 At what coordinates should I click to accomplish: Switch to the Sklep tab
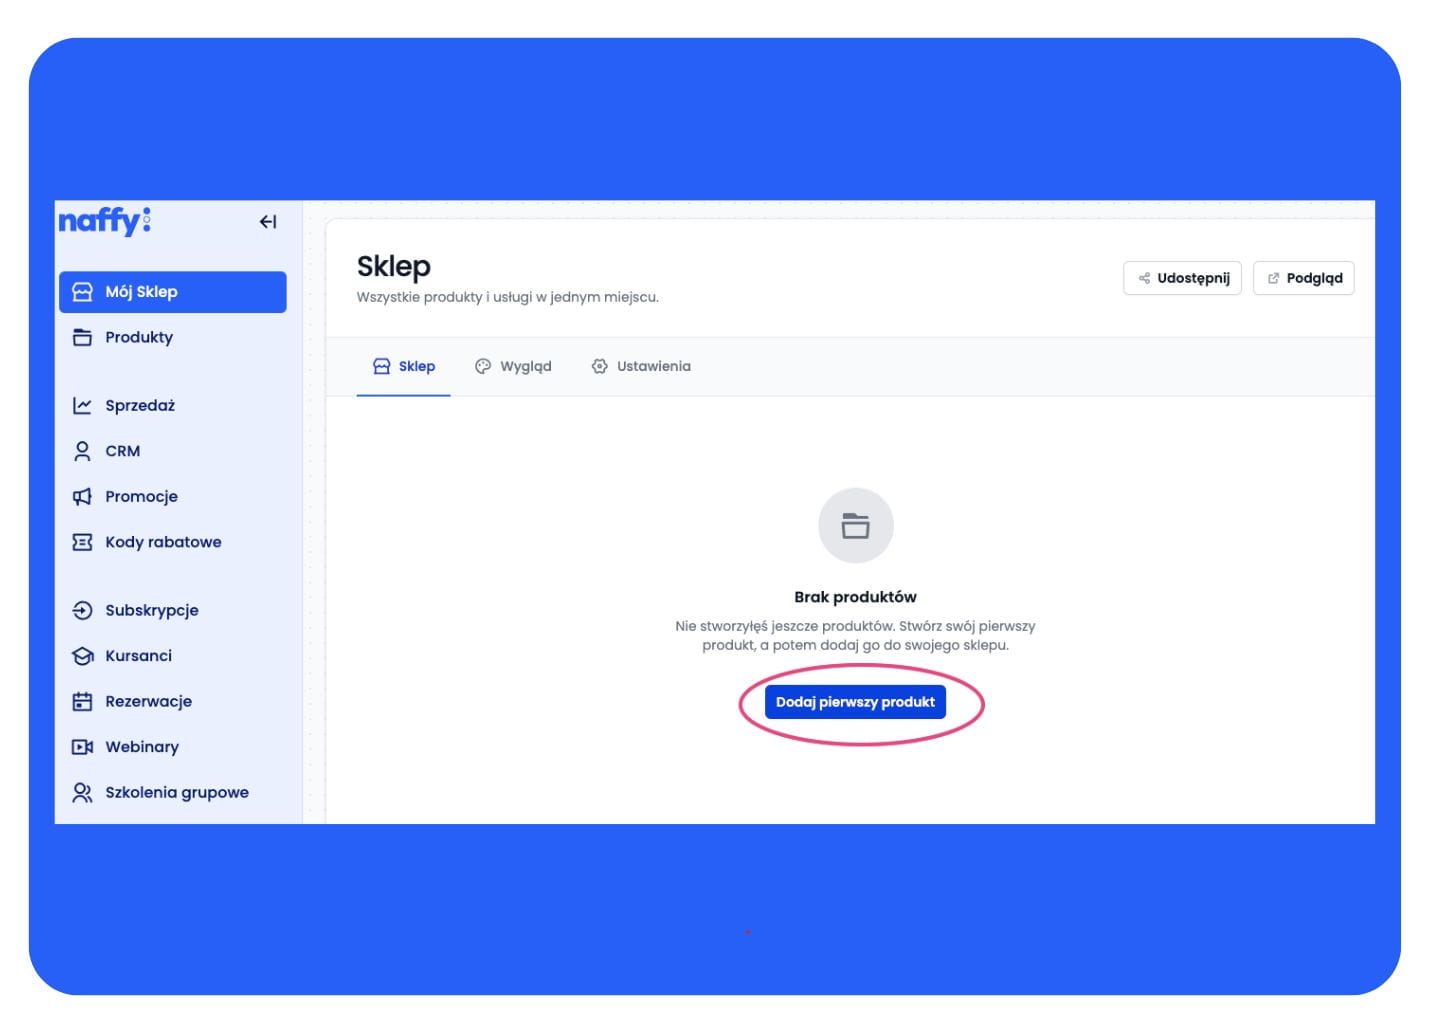click(404, 366)
